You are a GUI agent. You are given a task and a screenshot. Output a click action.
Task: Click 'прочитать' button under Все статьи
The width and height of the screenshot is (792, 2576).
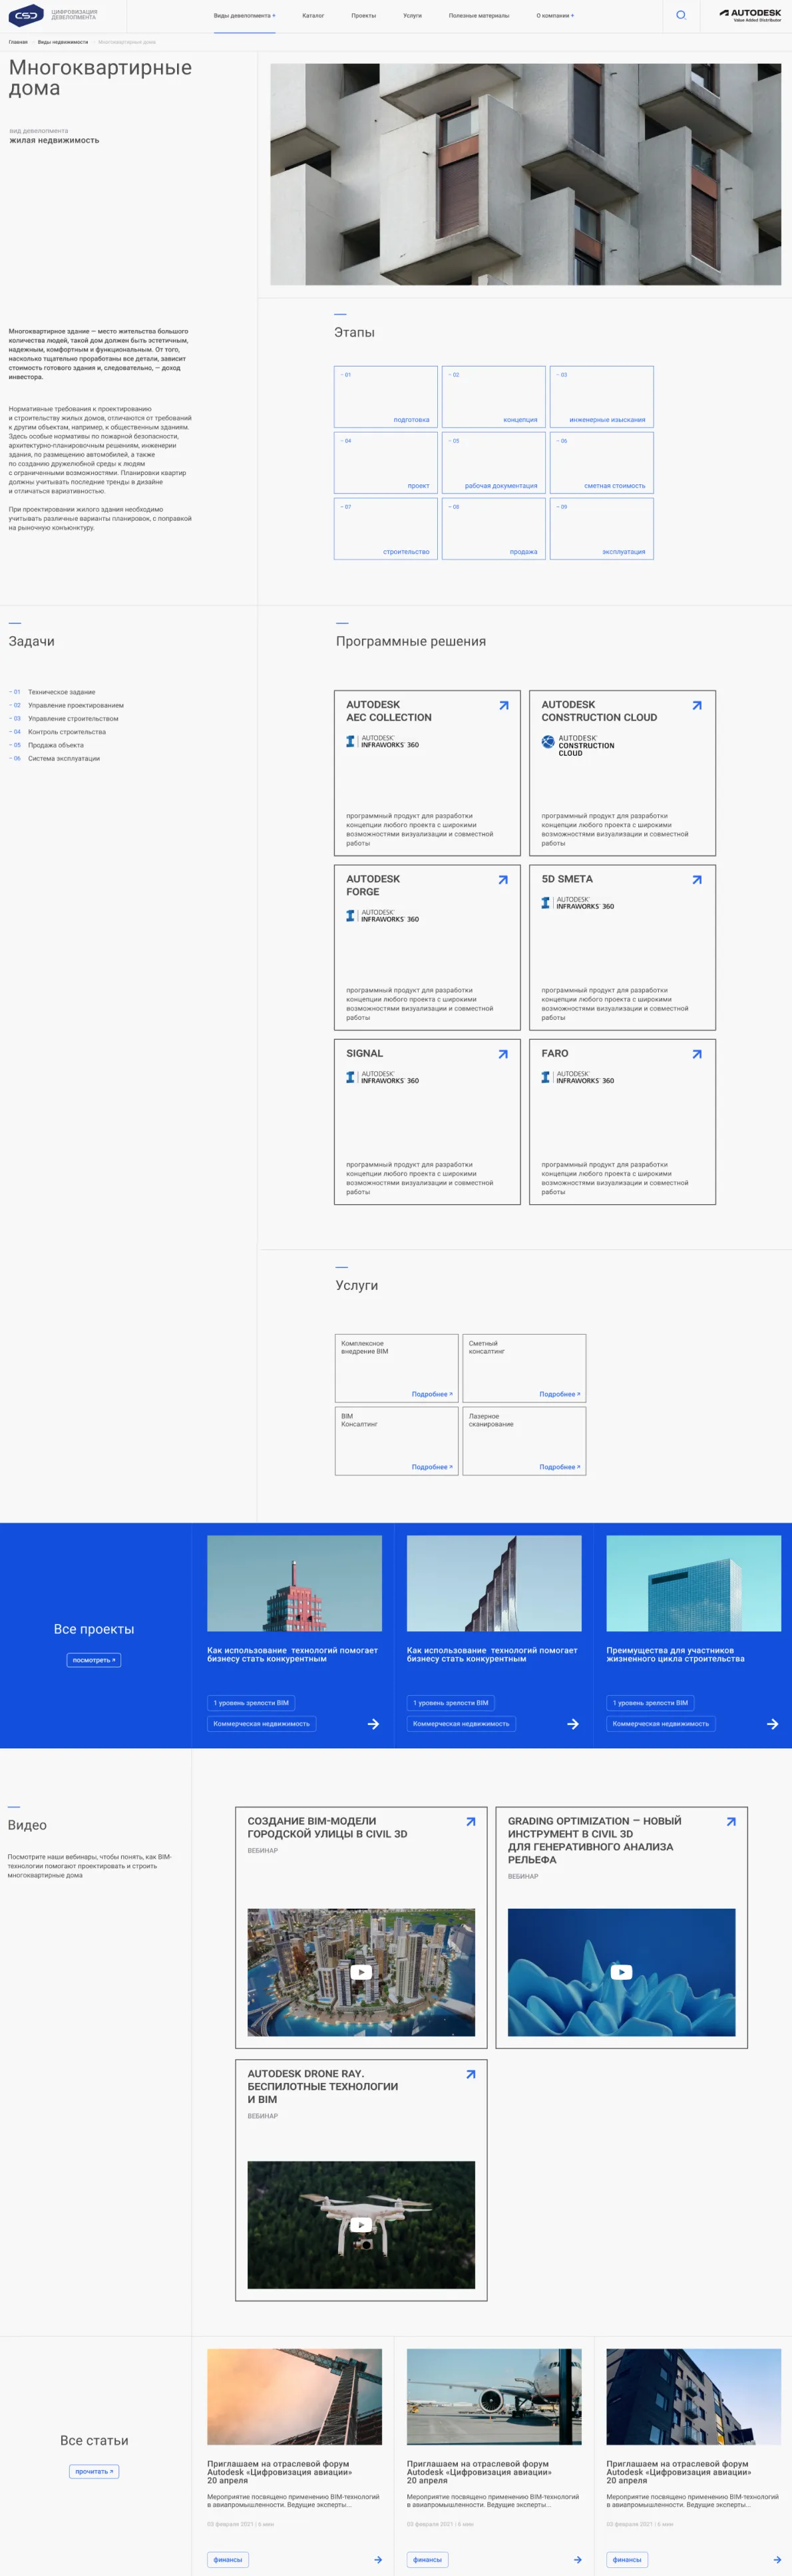click(x=94, y=2471)
